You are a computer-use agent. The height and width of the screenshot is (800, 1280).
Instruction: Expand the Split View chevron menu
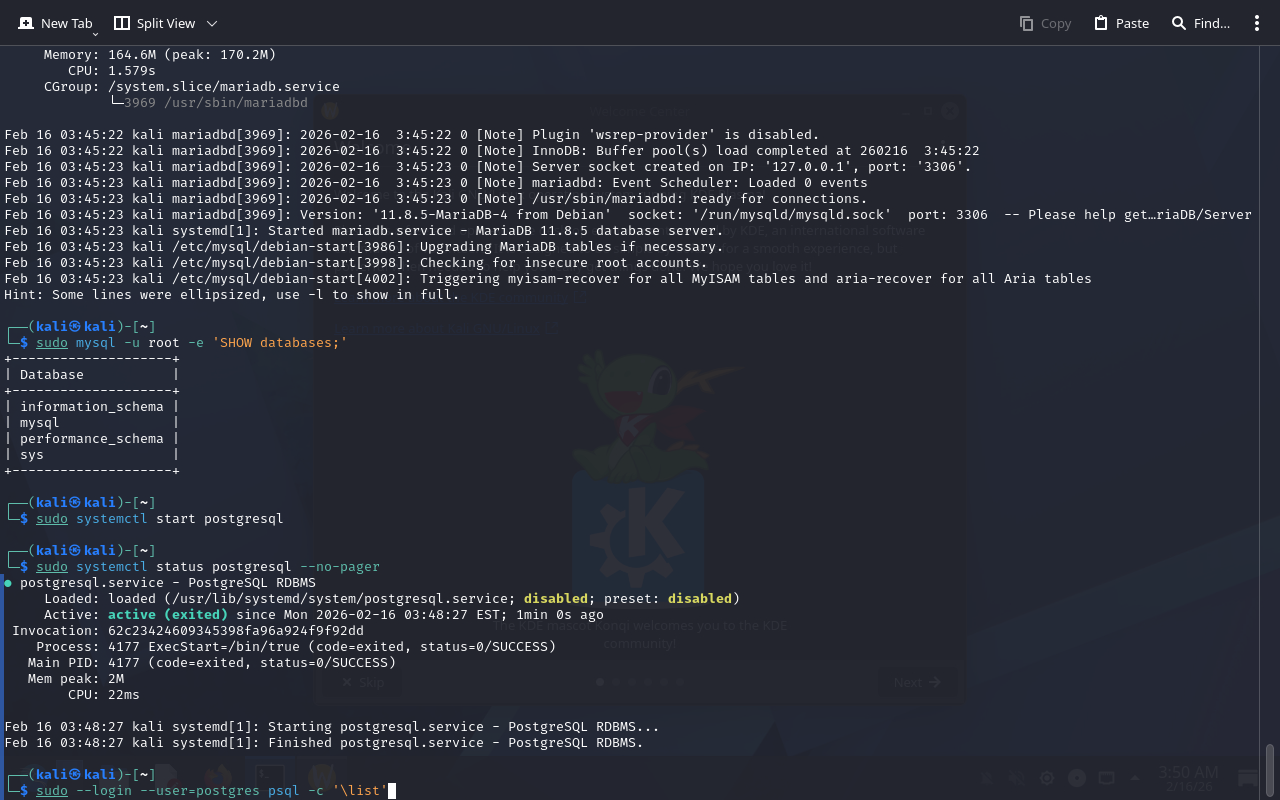(x=211, y=23)
